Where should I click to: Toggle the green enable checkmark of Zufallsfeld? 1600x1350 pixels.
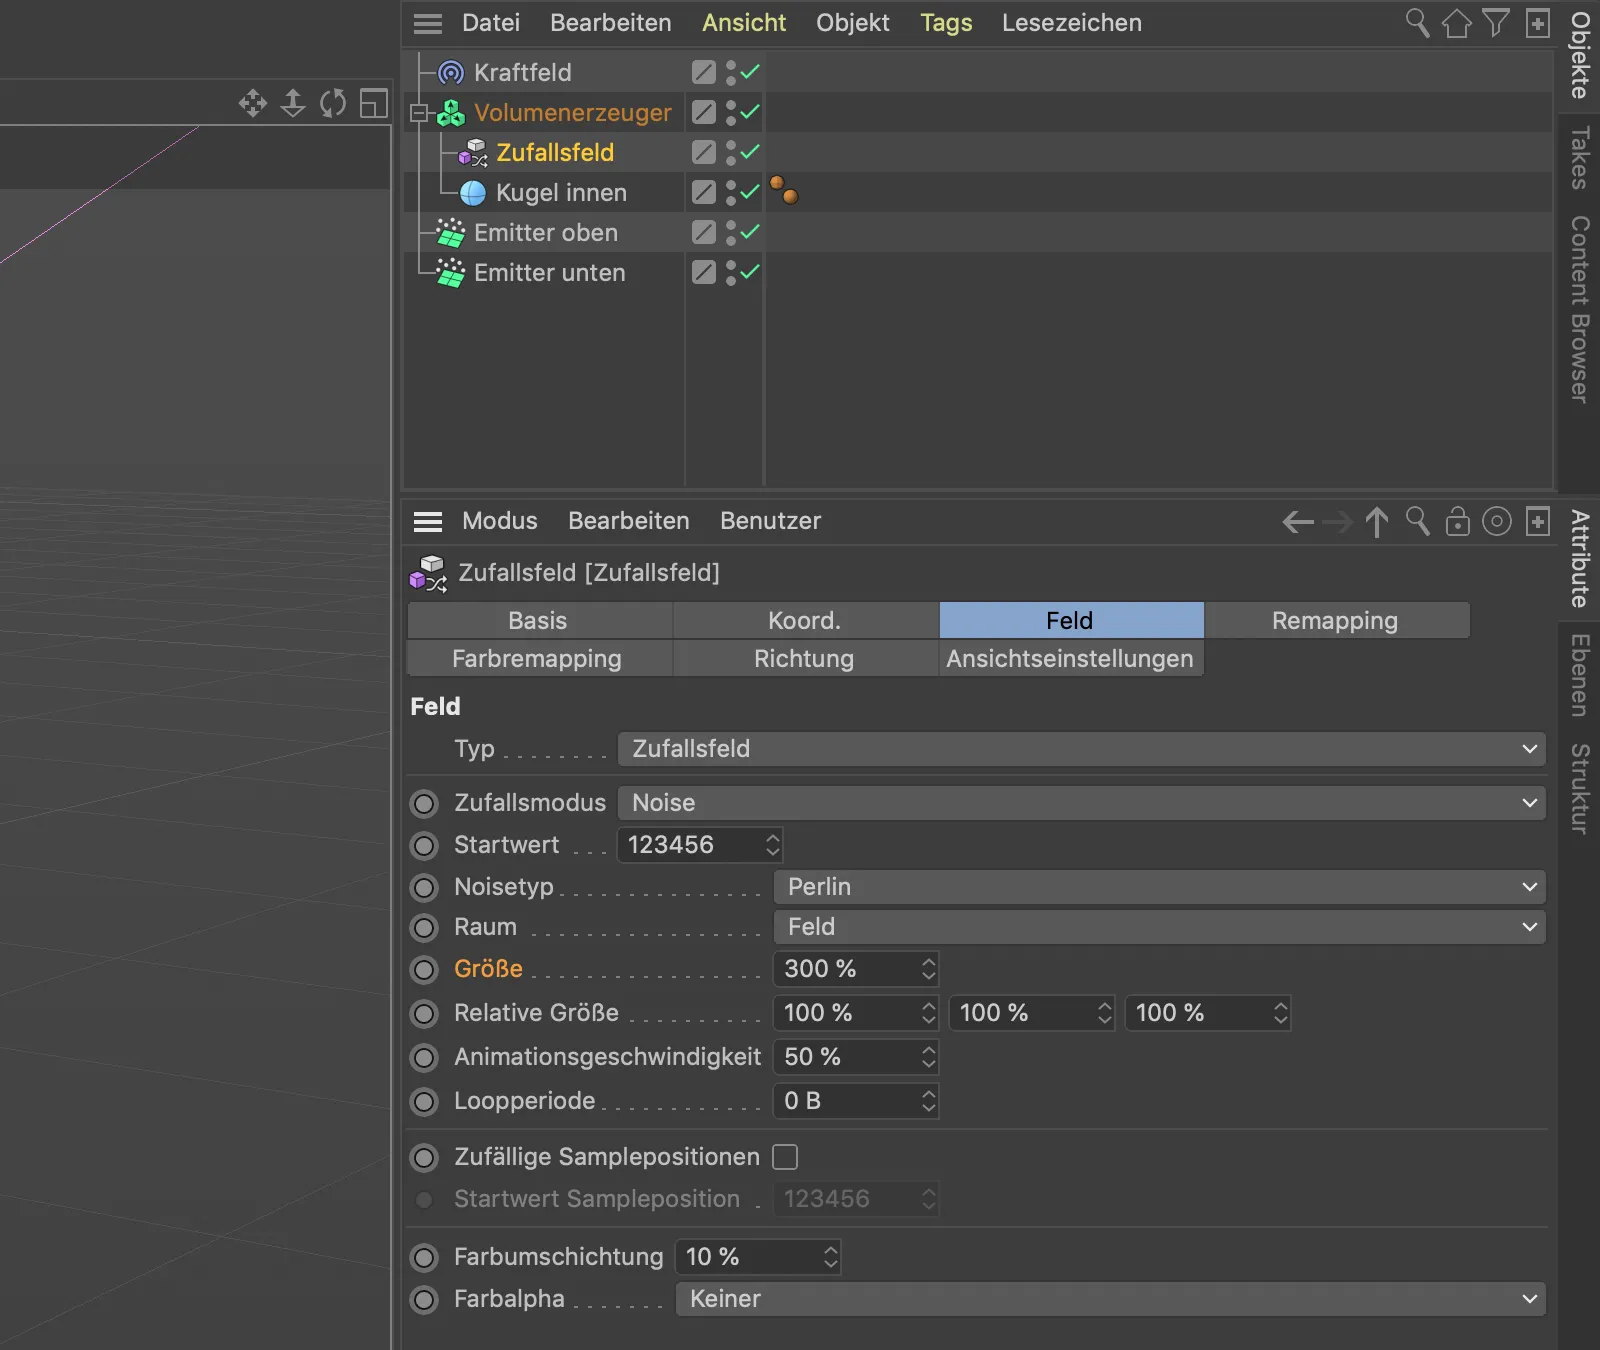[x=750, y=152]
